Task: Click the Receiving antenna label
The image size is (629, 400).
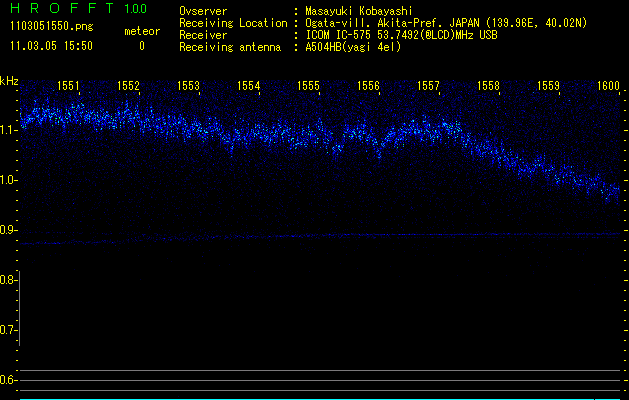Action: click(230, 47)
